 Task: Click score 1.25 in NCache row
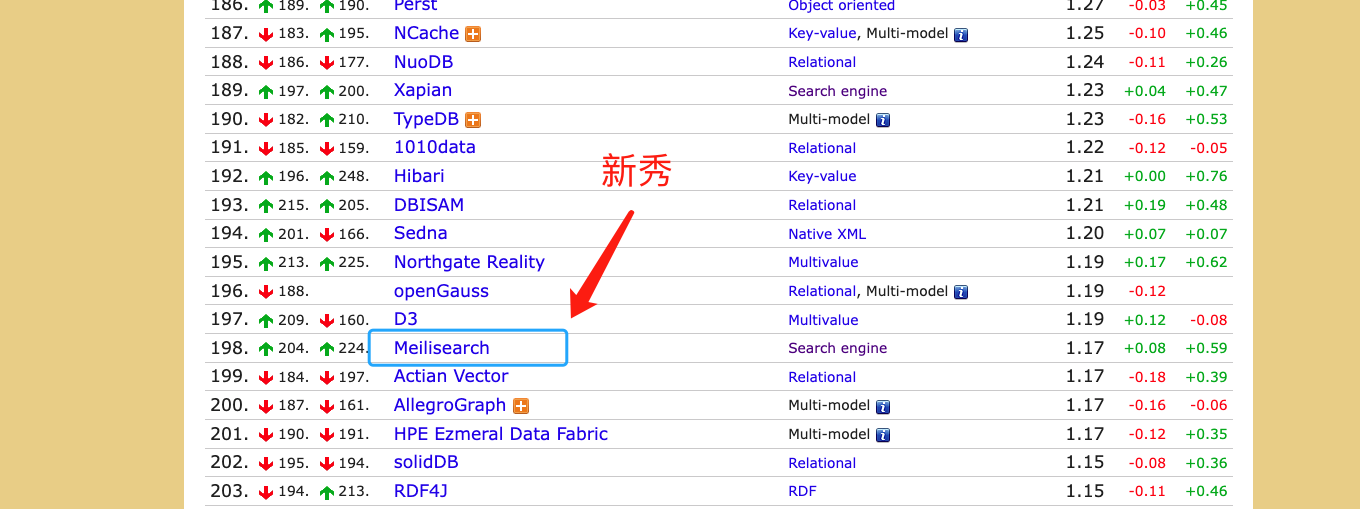(x=1085, y=33)
